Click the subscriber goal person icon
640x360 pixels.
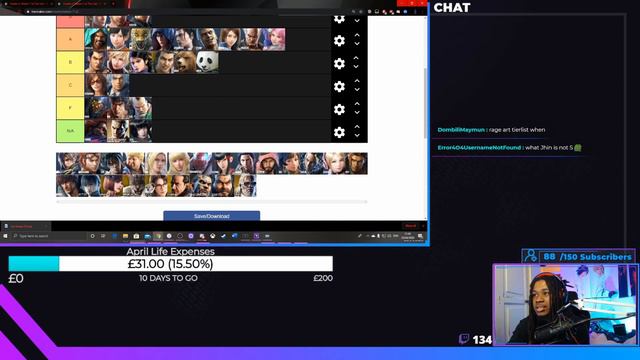[531, 256]
